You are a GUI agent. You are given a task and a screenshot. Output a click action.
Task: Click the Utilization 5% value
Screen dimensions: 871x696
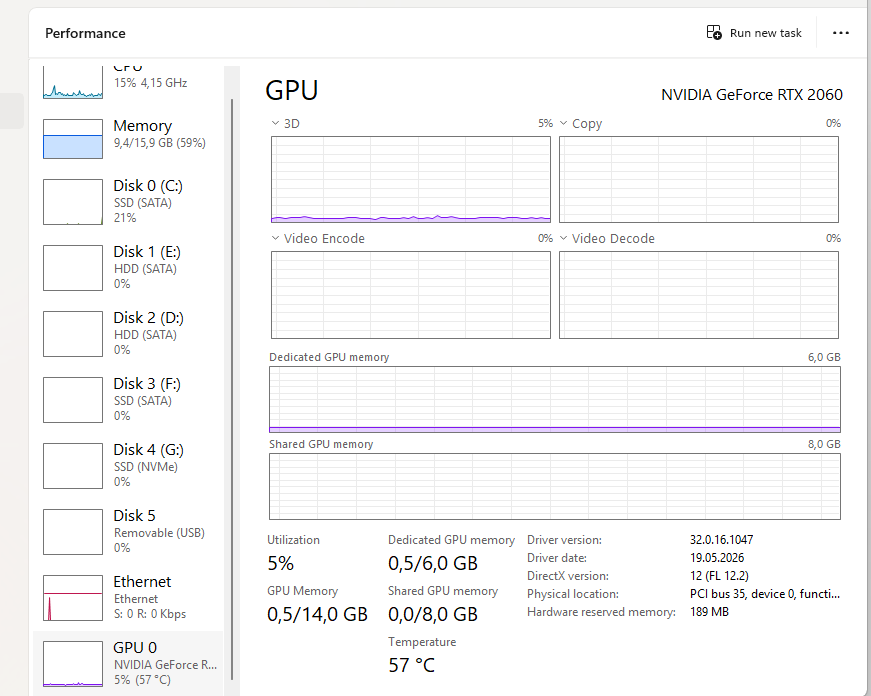coord(281,563)
